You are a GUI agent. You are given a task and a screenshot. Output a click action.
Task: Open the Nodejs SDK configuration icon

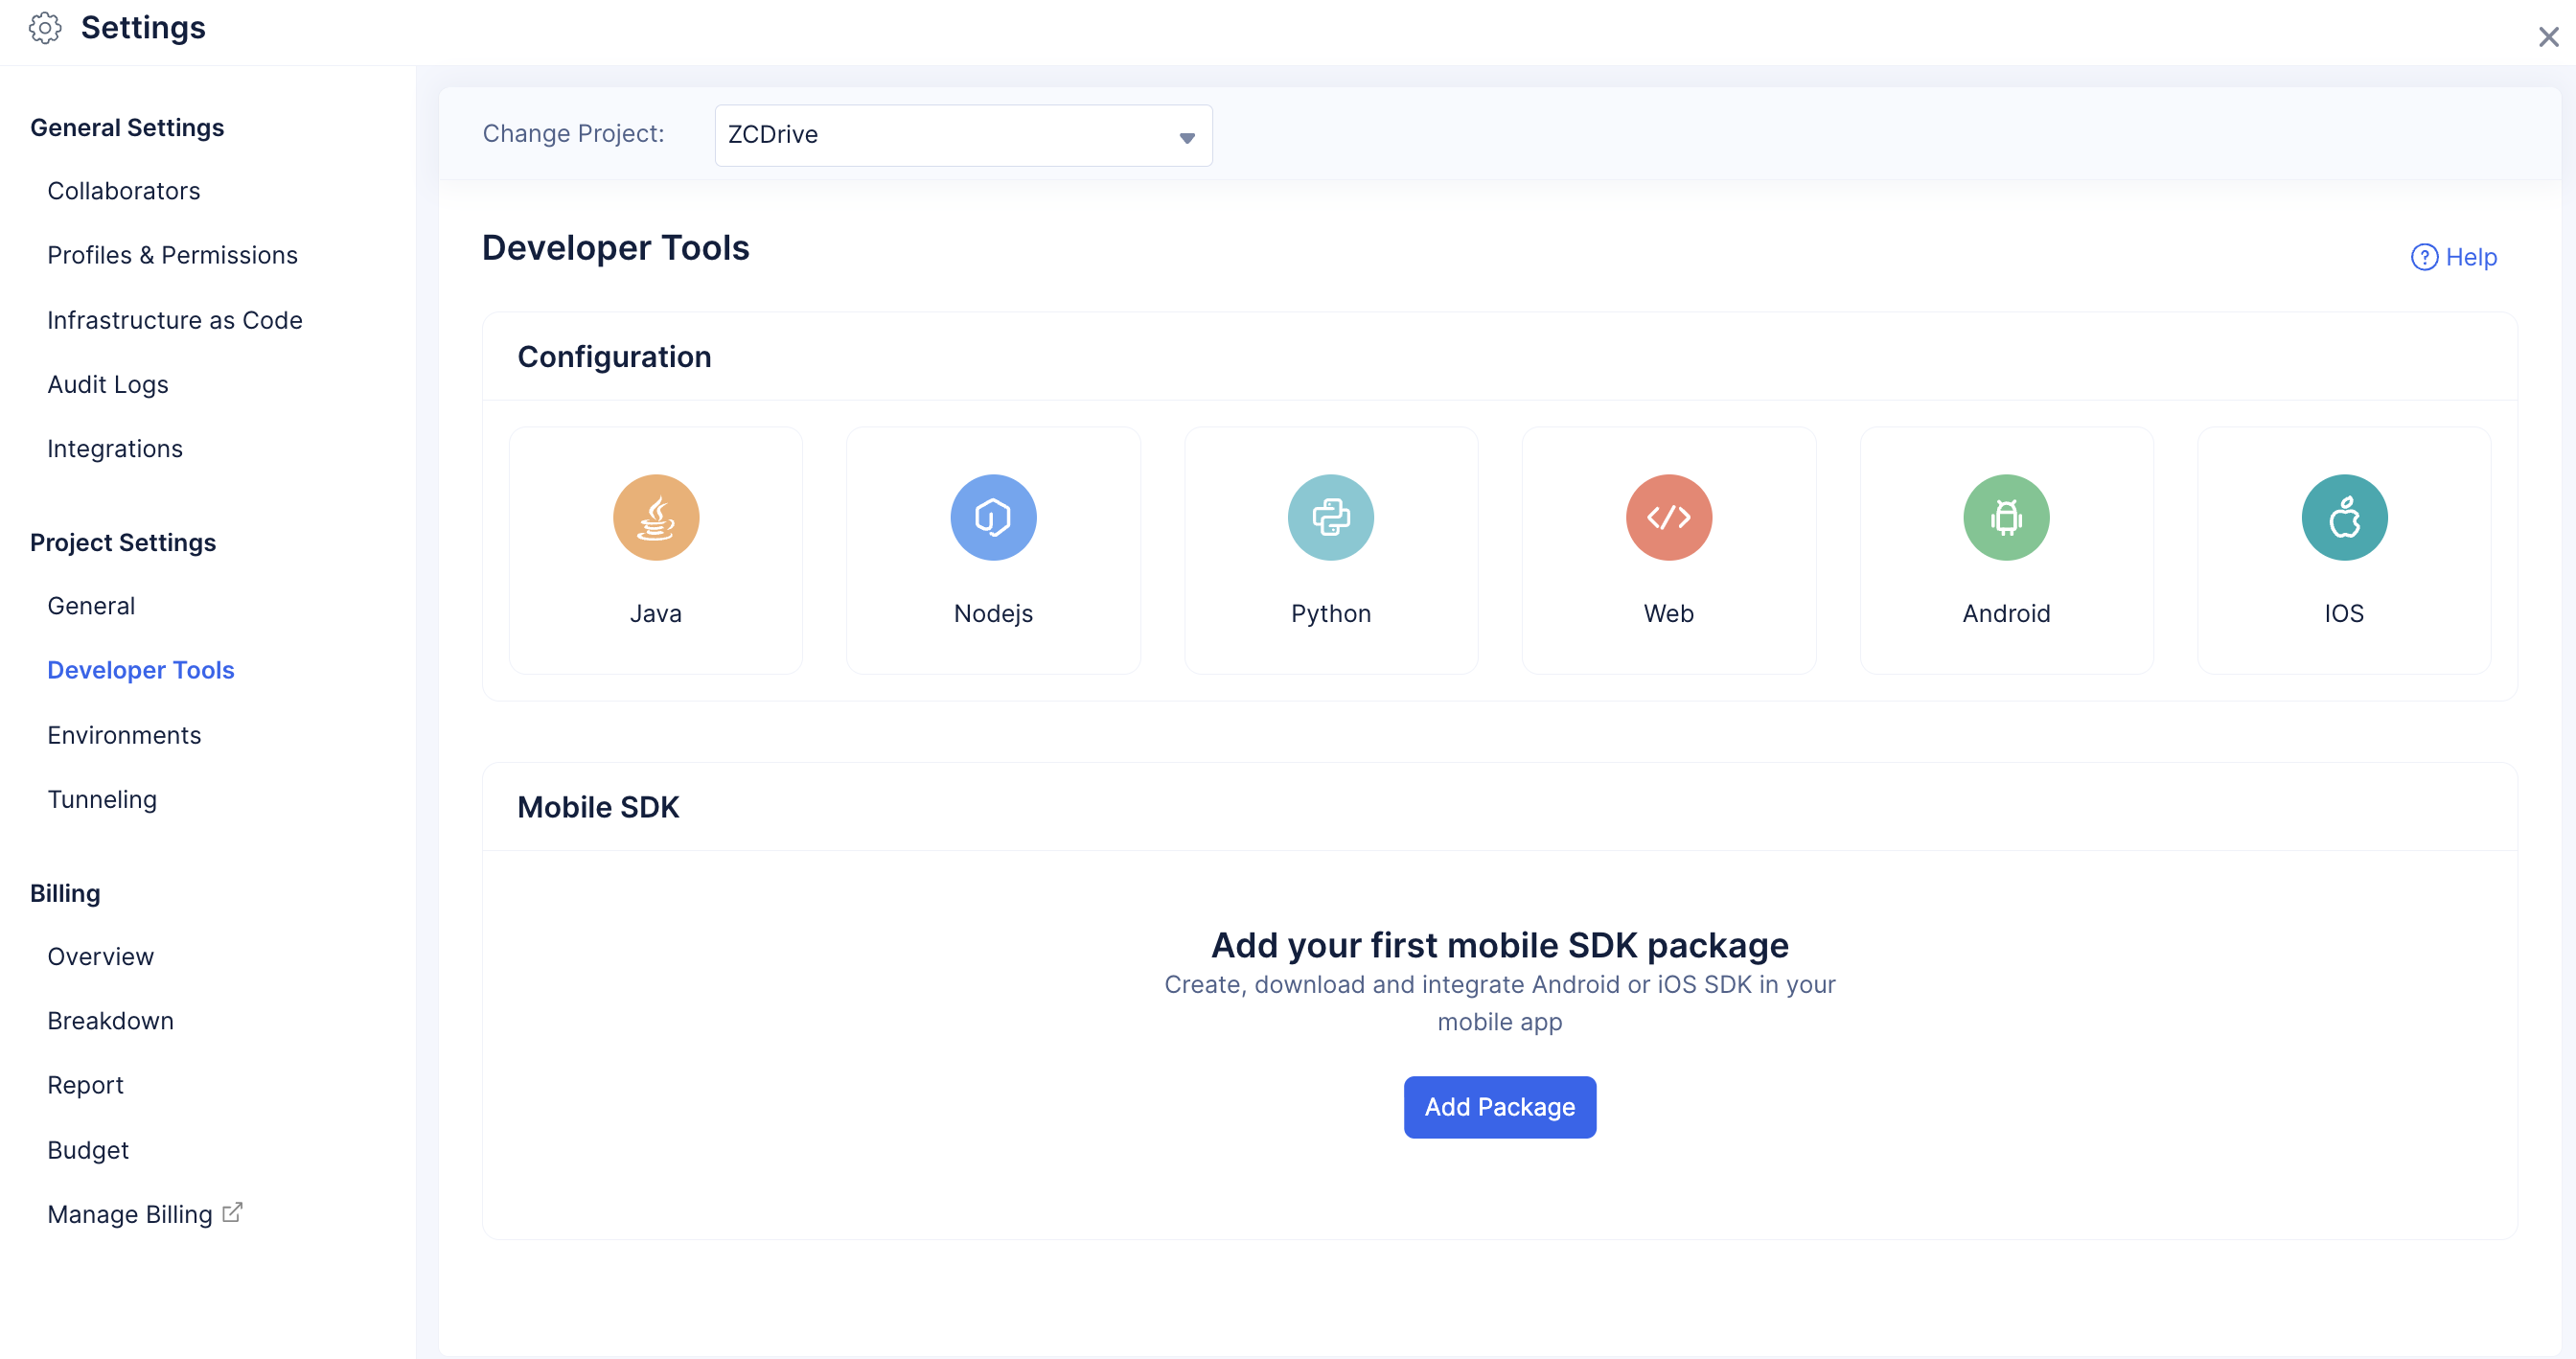[x=993, y=517]
